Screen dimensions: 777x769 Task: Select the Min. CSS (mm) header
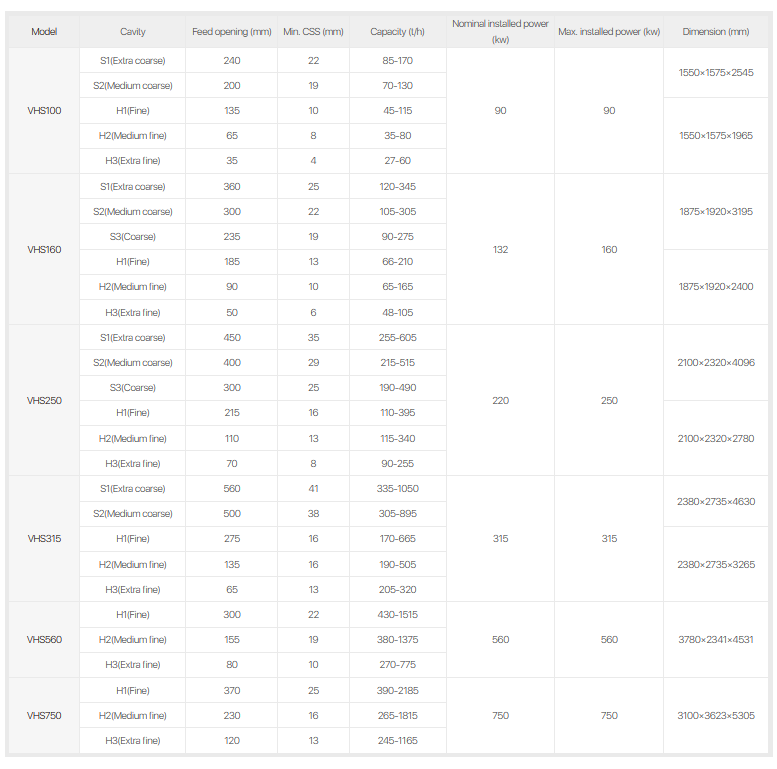pos(313,32)
